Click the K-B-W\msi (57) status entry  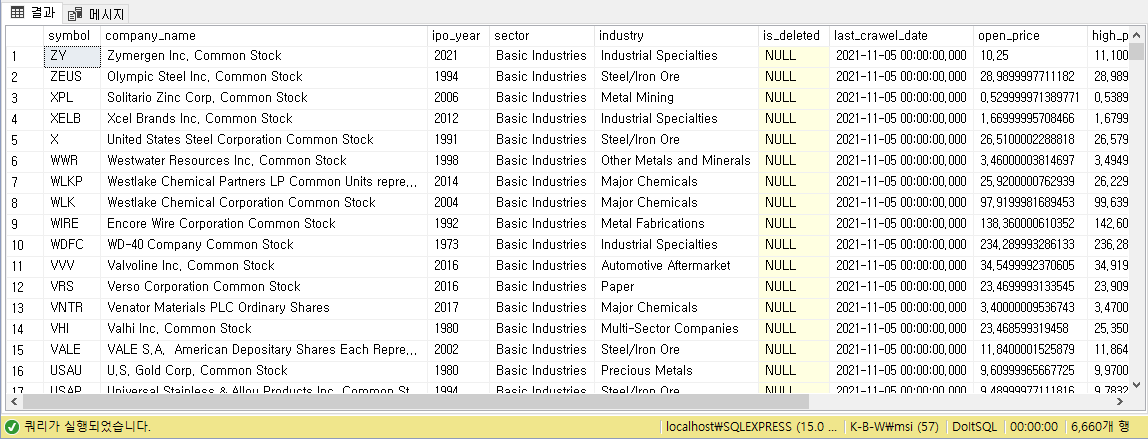click(x=894, y=427)
